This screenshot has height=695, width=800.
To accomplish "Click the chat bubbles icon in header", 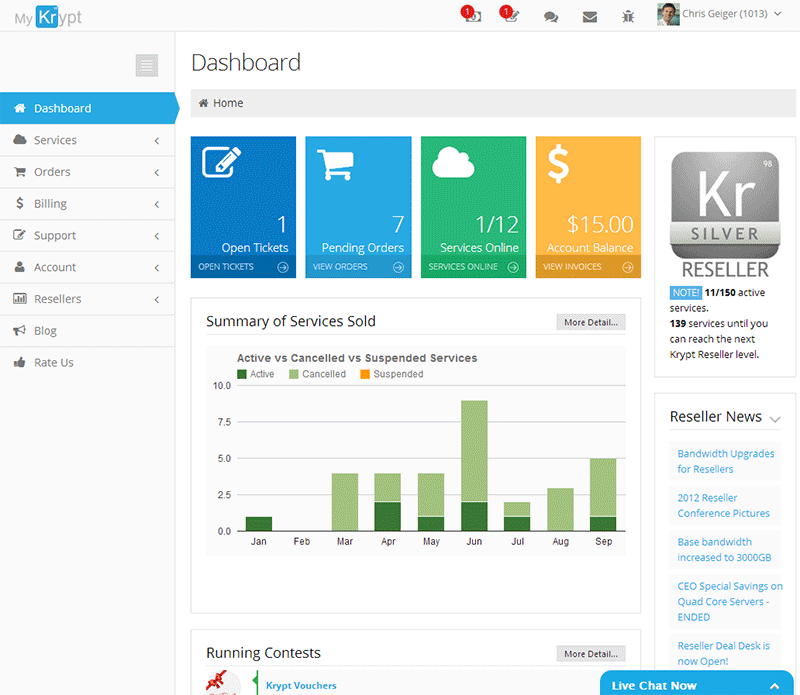I will point(551,16).
